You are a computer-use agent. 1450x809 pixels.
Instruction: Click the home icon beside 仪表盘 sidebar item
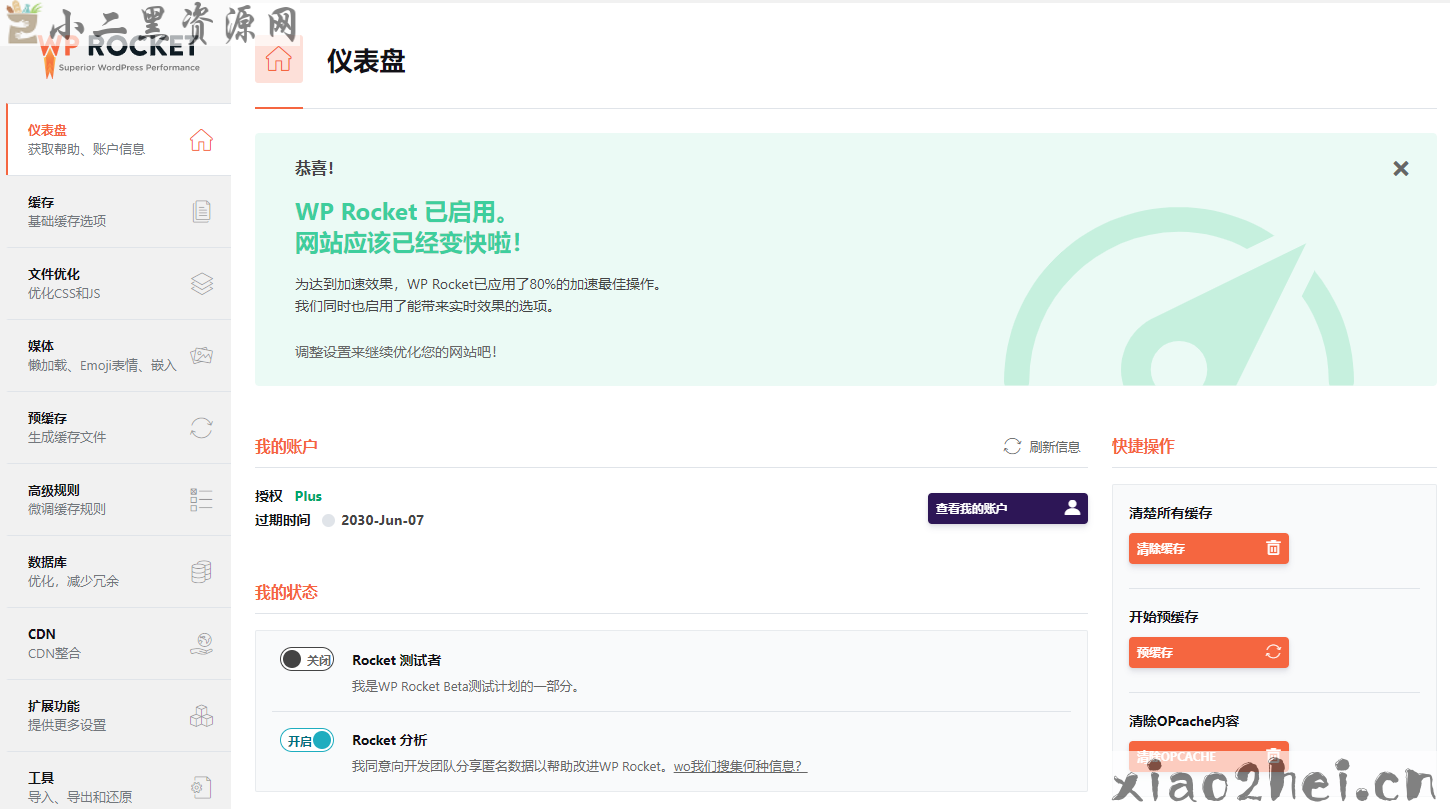(201, 140)
